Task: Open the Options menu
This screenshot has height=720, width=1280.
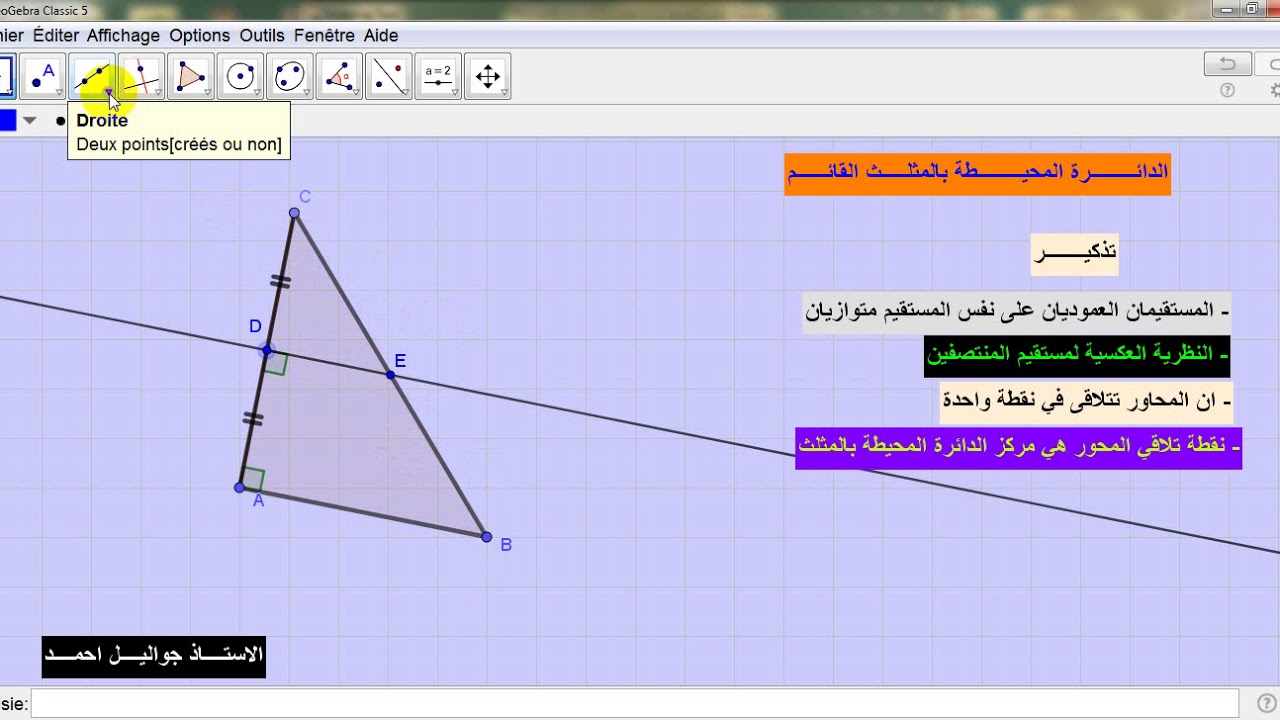Action: (x=199, y=35)
